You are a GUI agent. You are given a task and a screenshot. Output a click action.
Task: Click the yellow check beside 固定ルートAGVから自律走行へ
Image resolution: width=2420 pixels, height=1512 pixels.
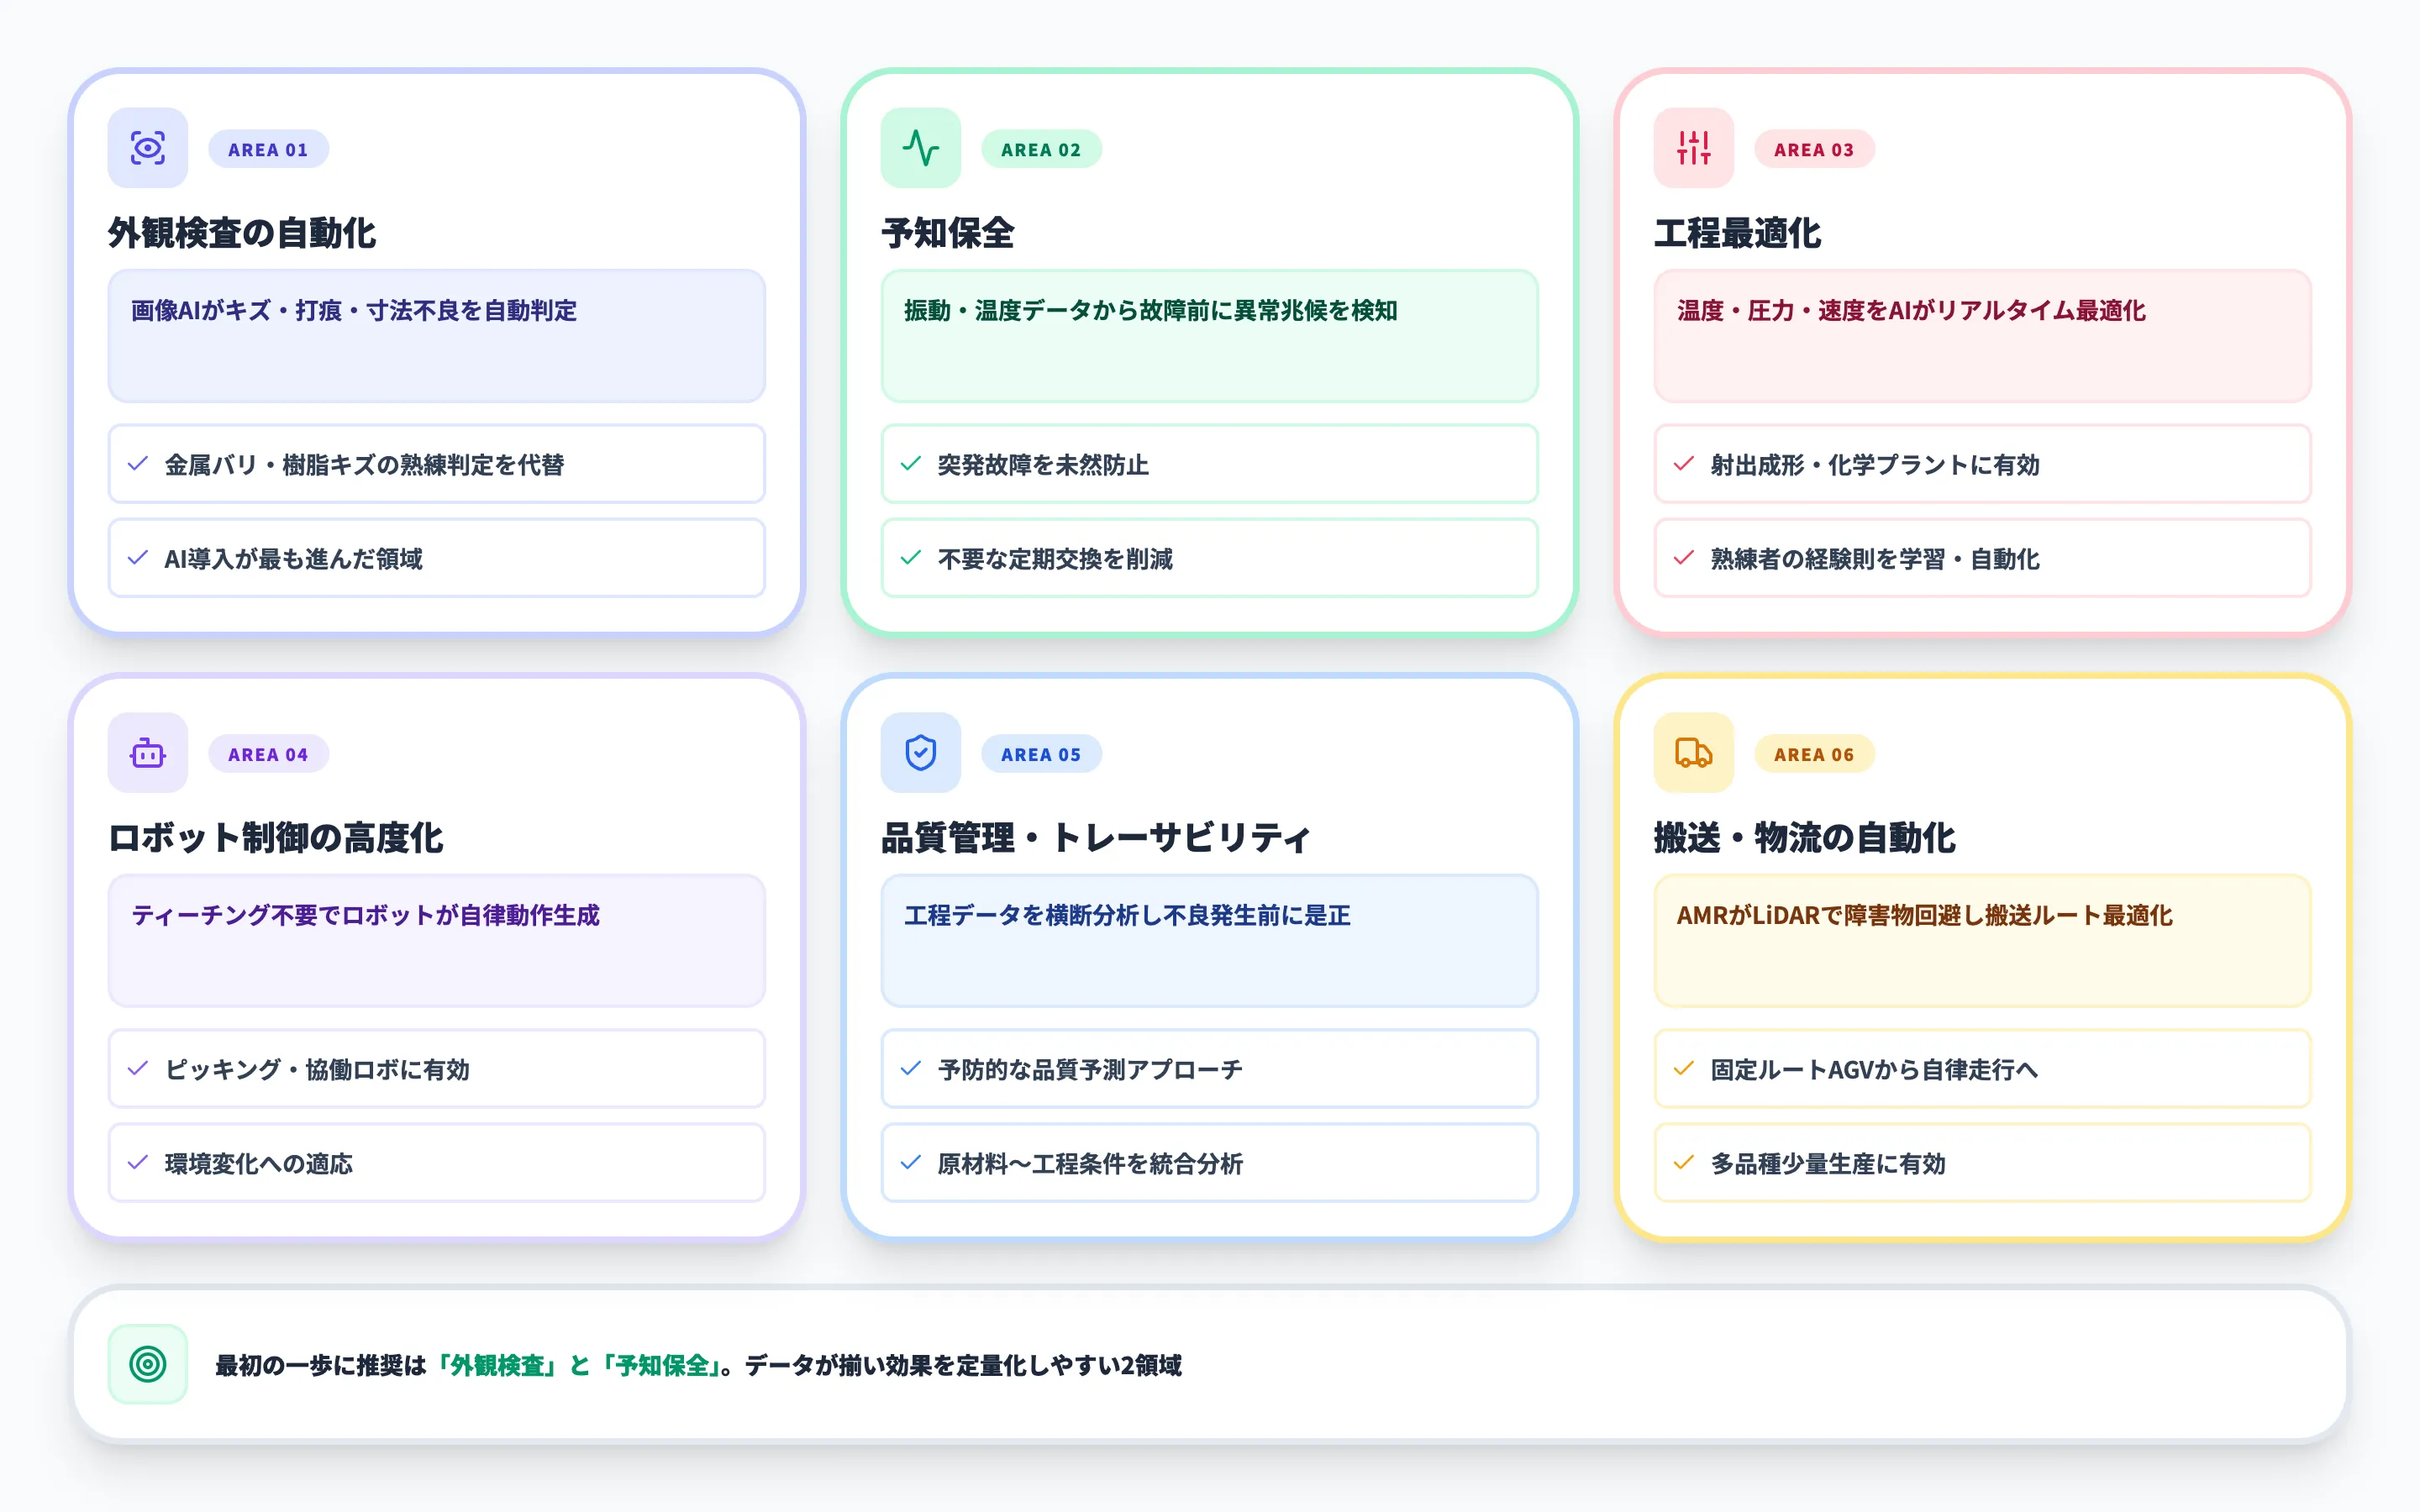[x=1681, y=1069]
